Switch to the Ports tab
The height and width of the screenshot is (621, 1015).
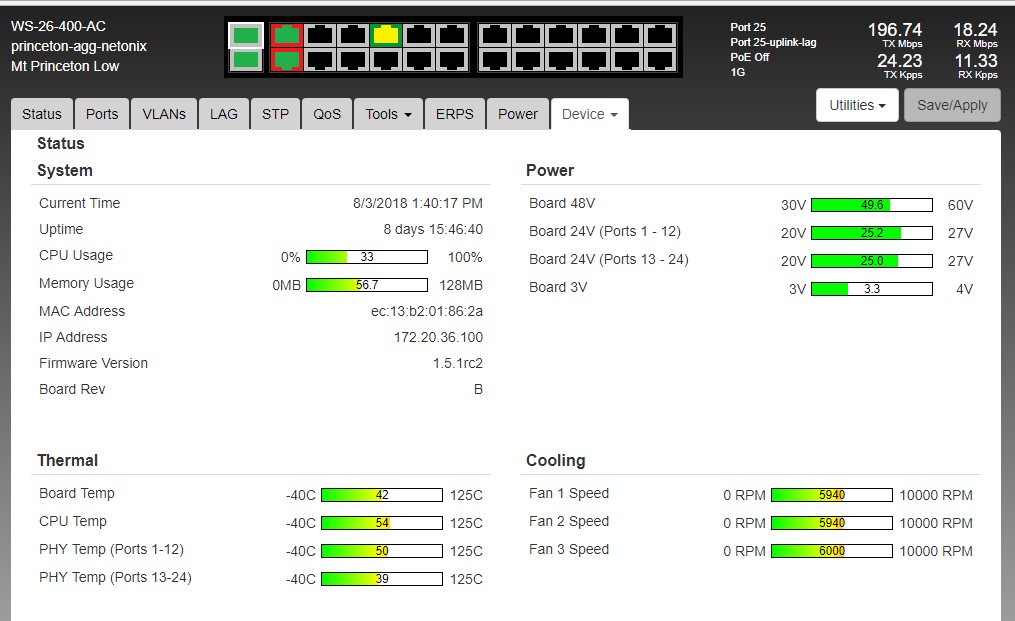pos(102,114)
